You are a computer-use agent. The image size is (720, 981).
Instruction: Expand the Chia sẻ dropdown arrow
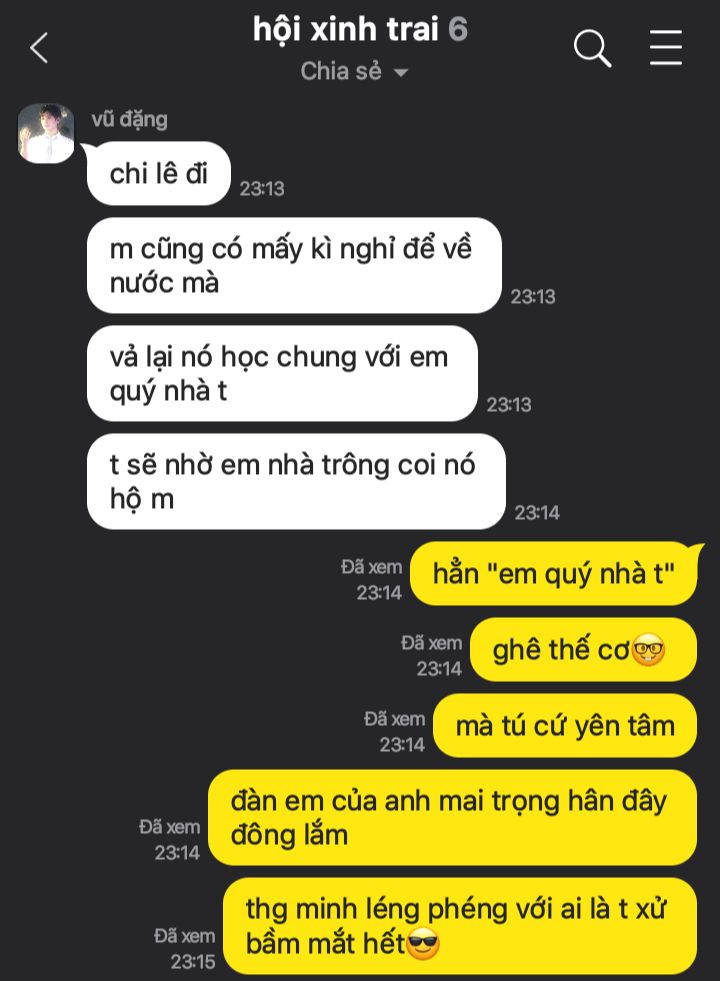point(400,73)
